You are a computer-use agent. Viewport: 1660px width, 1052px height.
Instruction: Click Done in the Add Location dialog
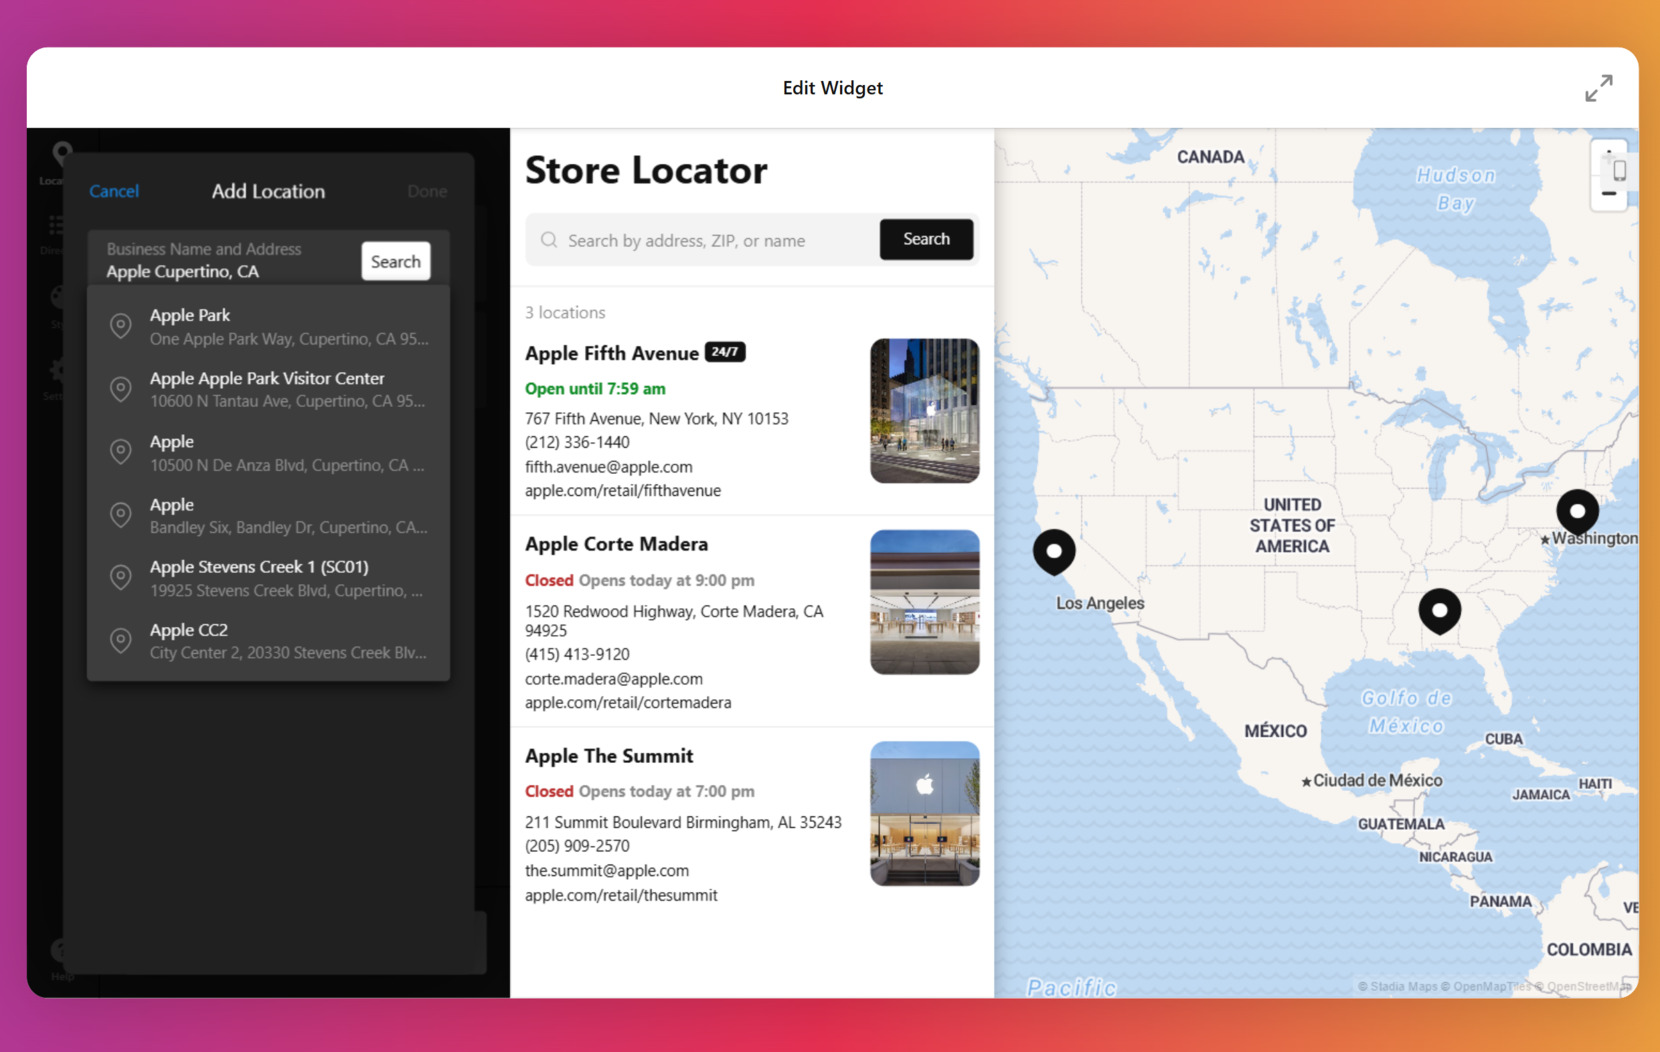pyautogui.click(x=427, y=191)
